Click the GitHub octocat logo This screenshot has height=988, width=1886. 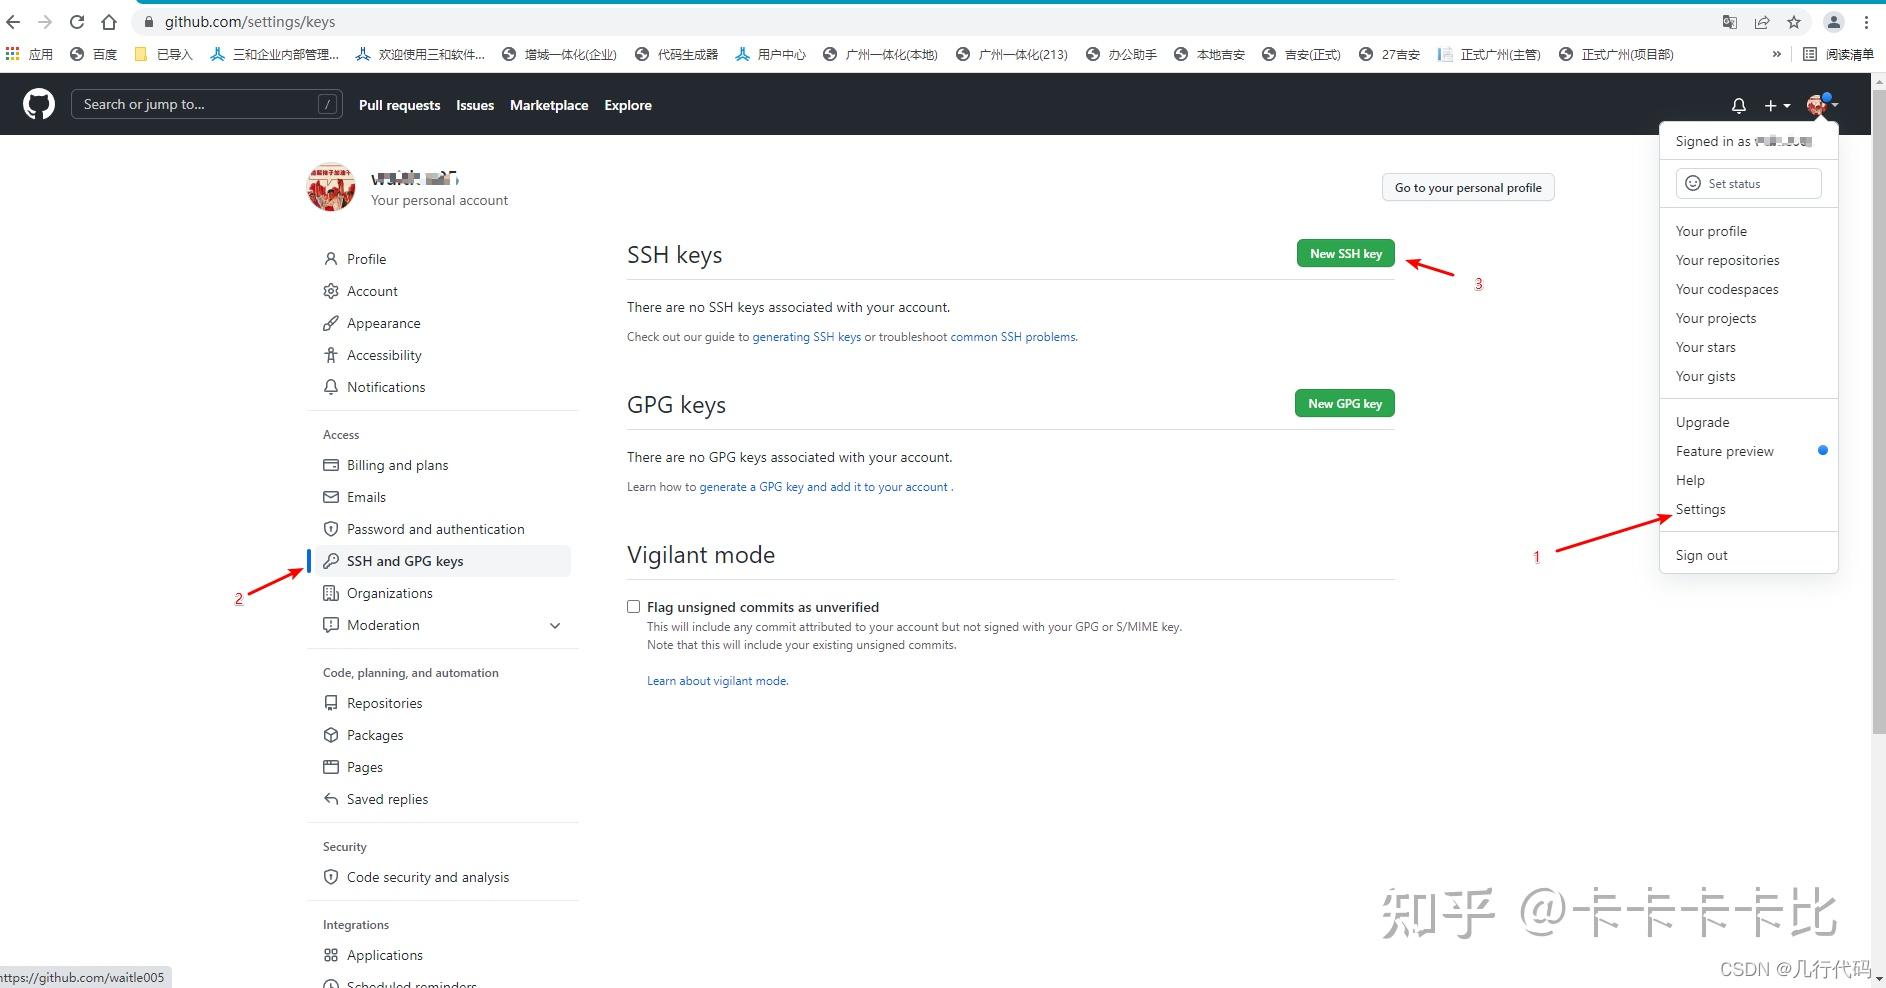38,104
